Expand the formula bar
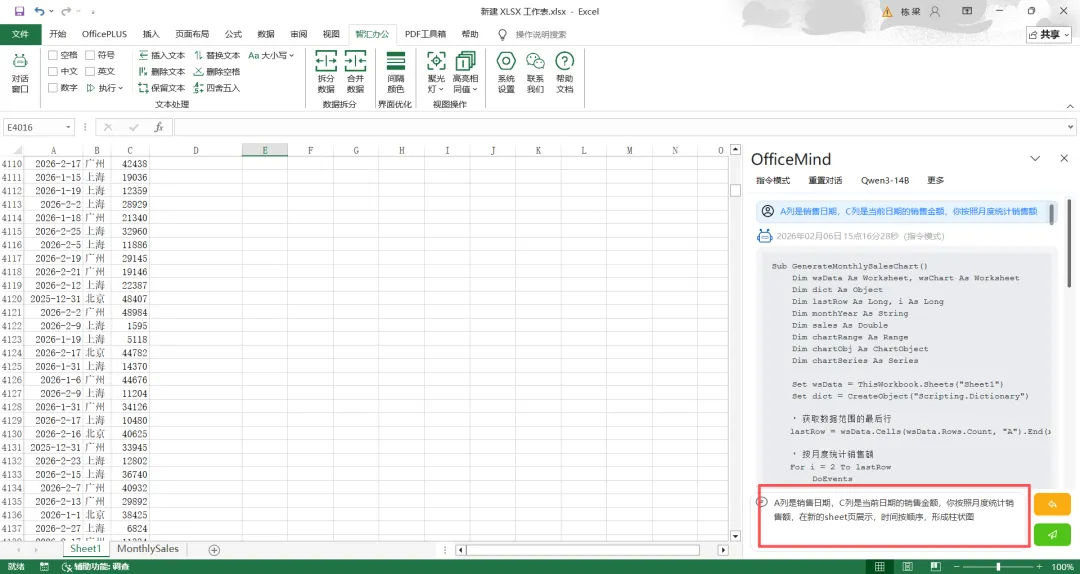 click(1070, 127)
